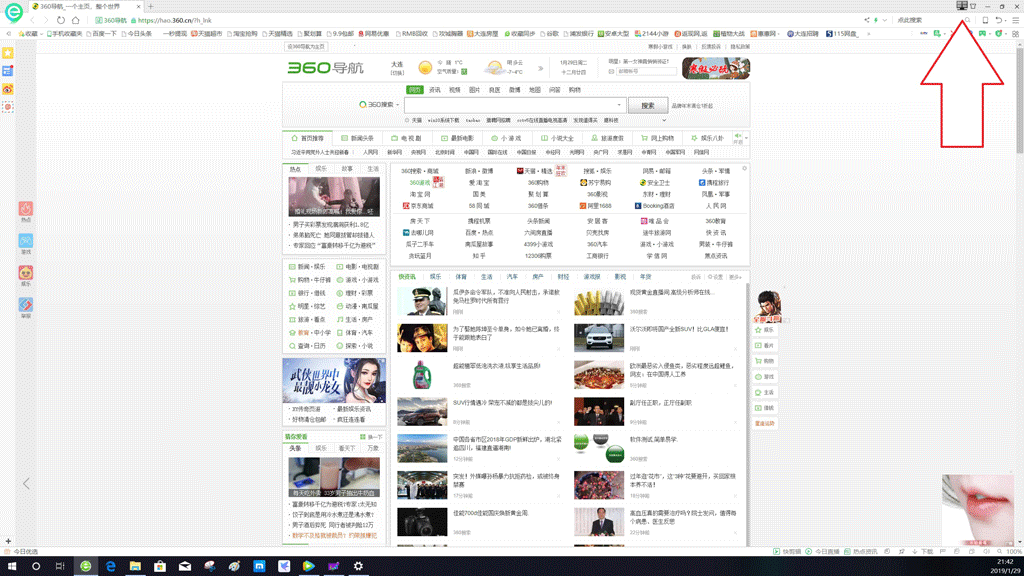1024x576 pixels.
Task: Open the 天猫超市 bookmark
Action: click(206, 33)
